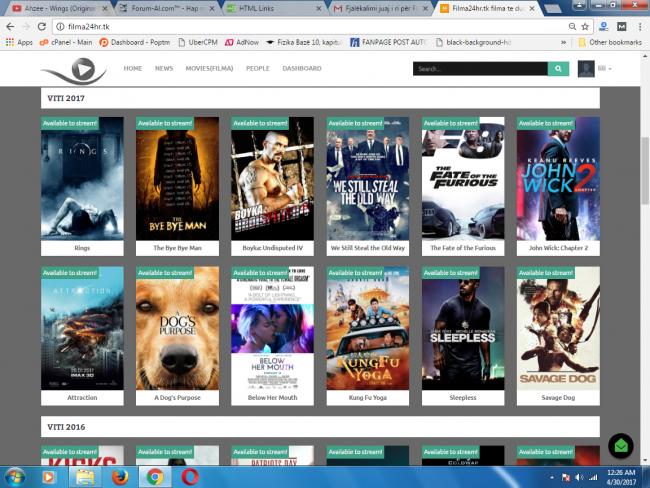
Task: Open The Fate of the Furious poster
Action: point(463,179)
